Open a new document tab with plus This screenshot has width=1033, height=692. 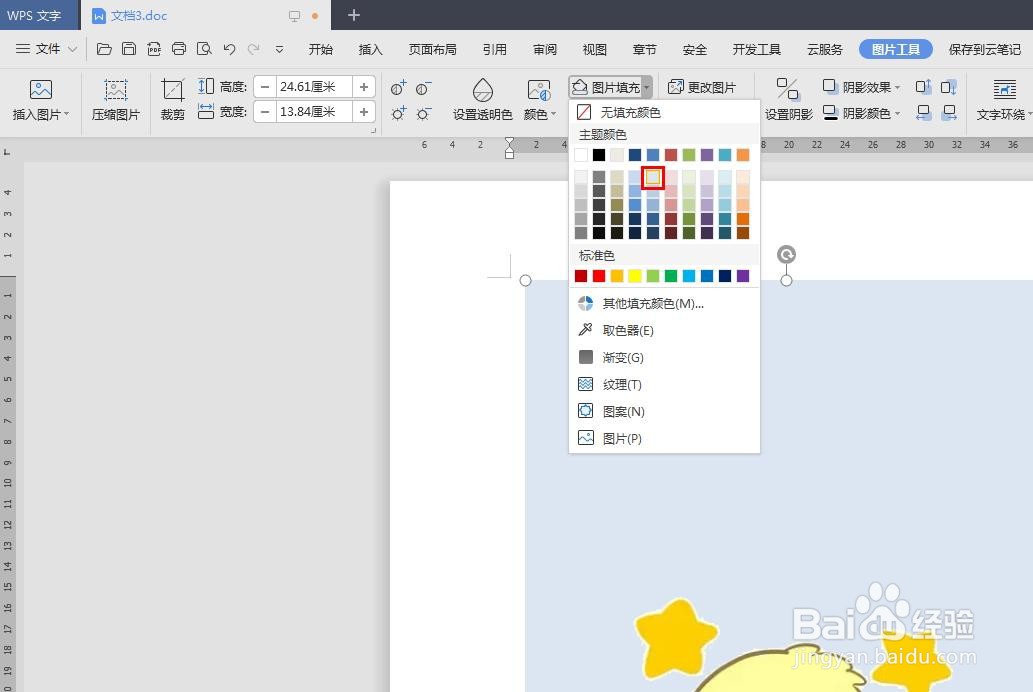coord(354,14)
